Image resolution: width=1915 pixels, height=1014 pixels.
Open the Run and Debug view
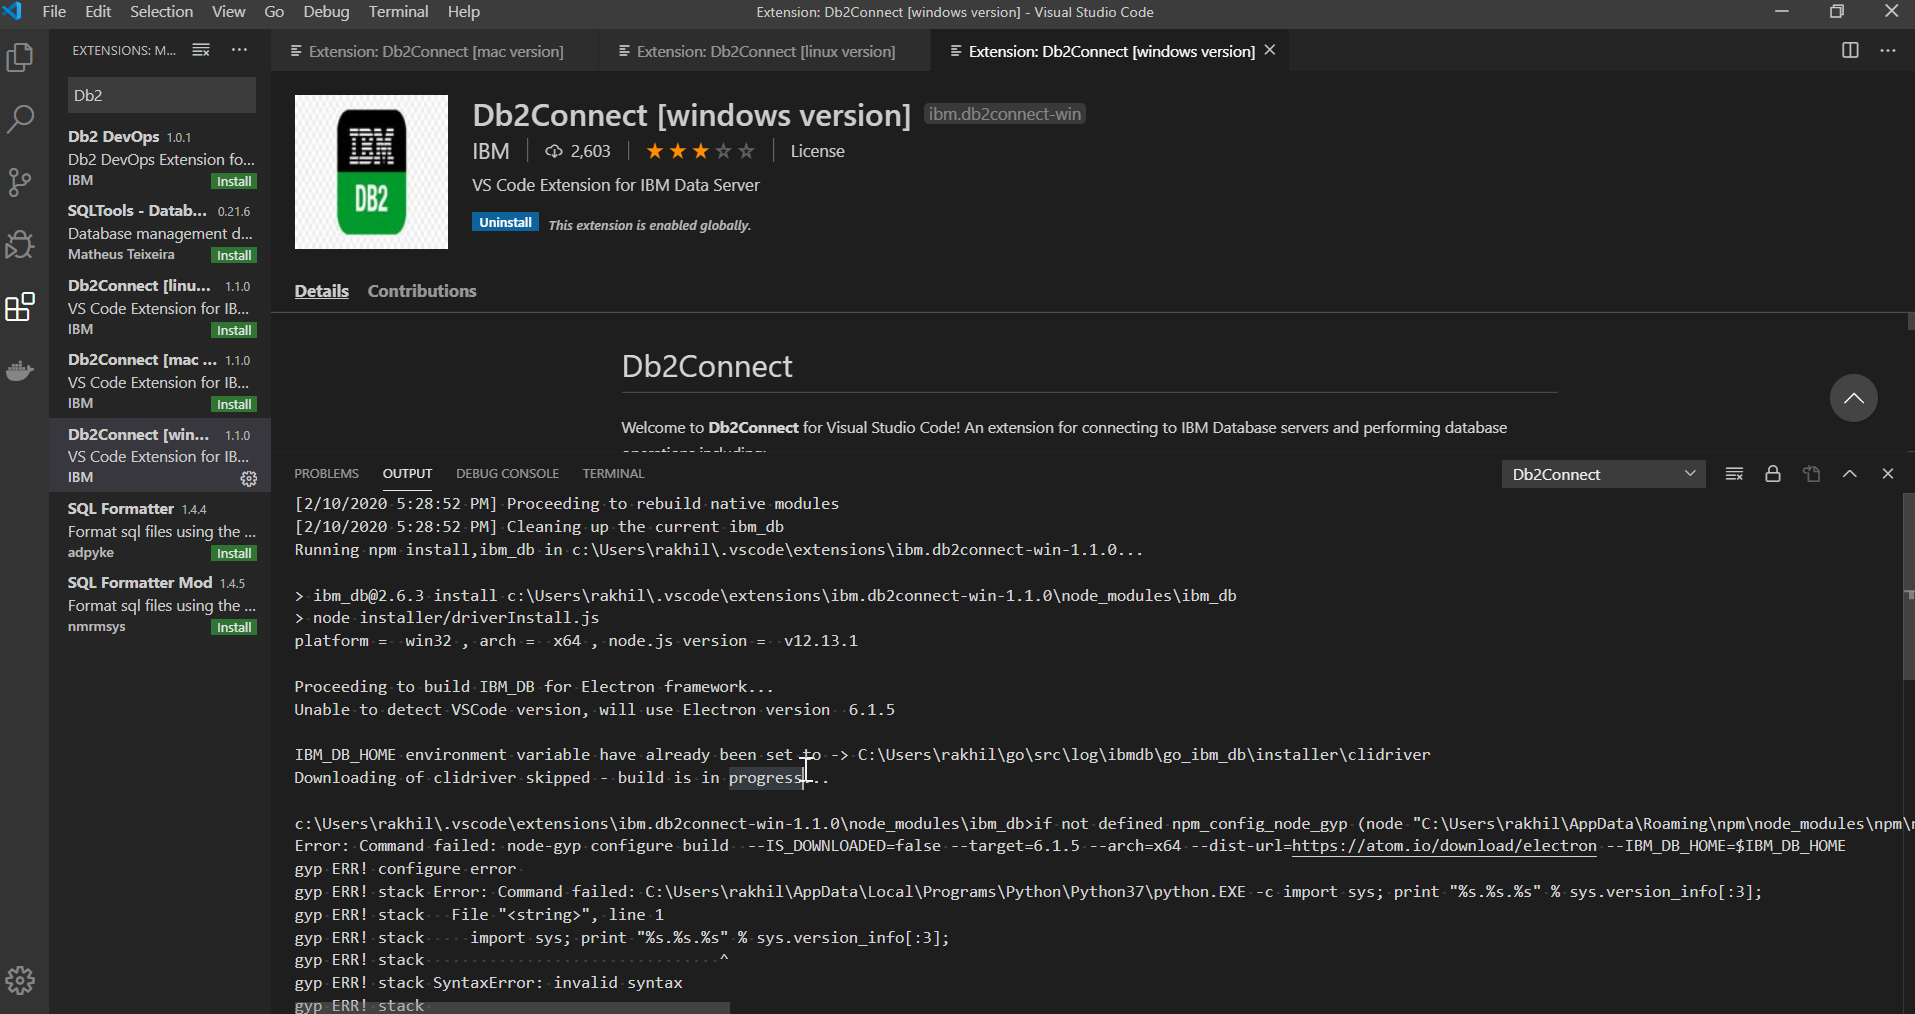click(x=20, y=244)
